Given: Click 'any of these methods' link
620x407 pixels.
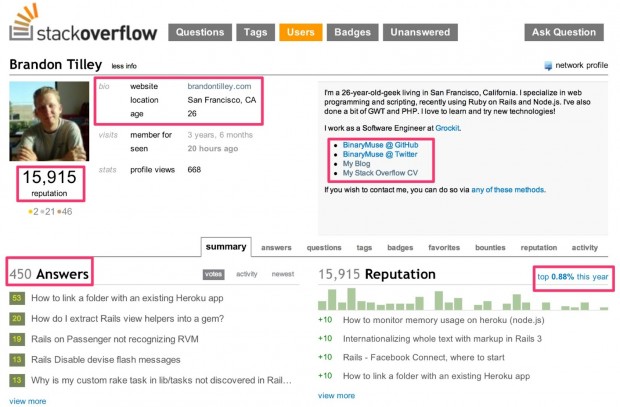Looking at the screenshot, I should tap(508, 190).
